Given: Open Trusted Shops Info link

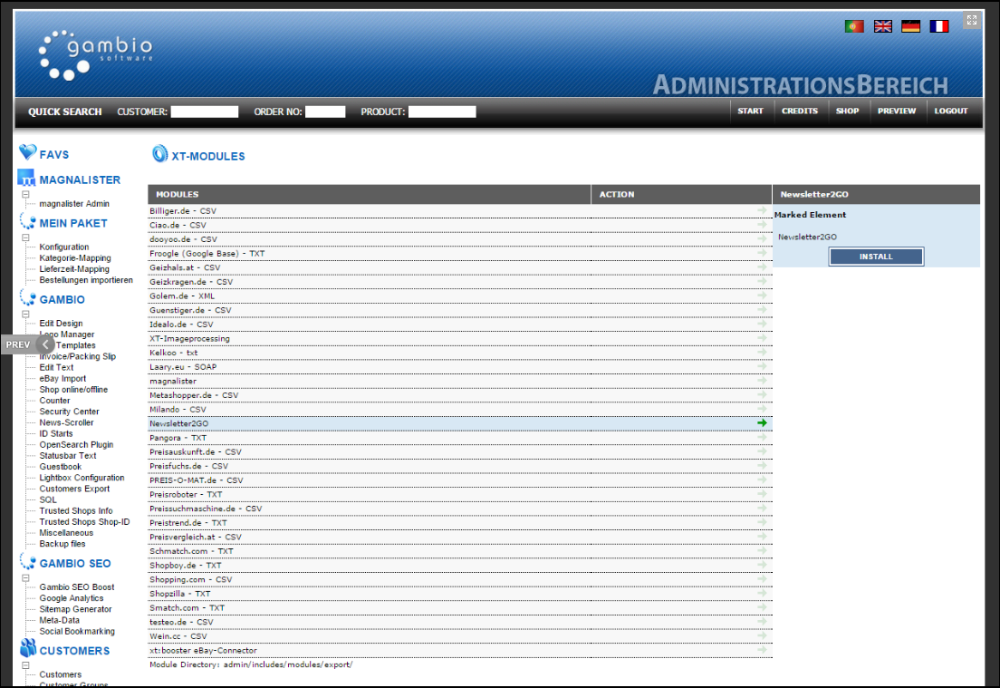Looking at the screenshot, I should pyautogui.click(x=76, y=511).
